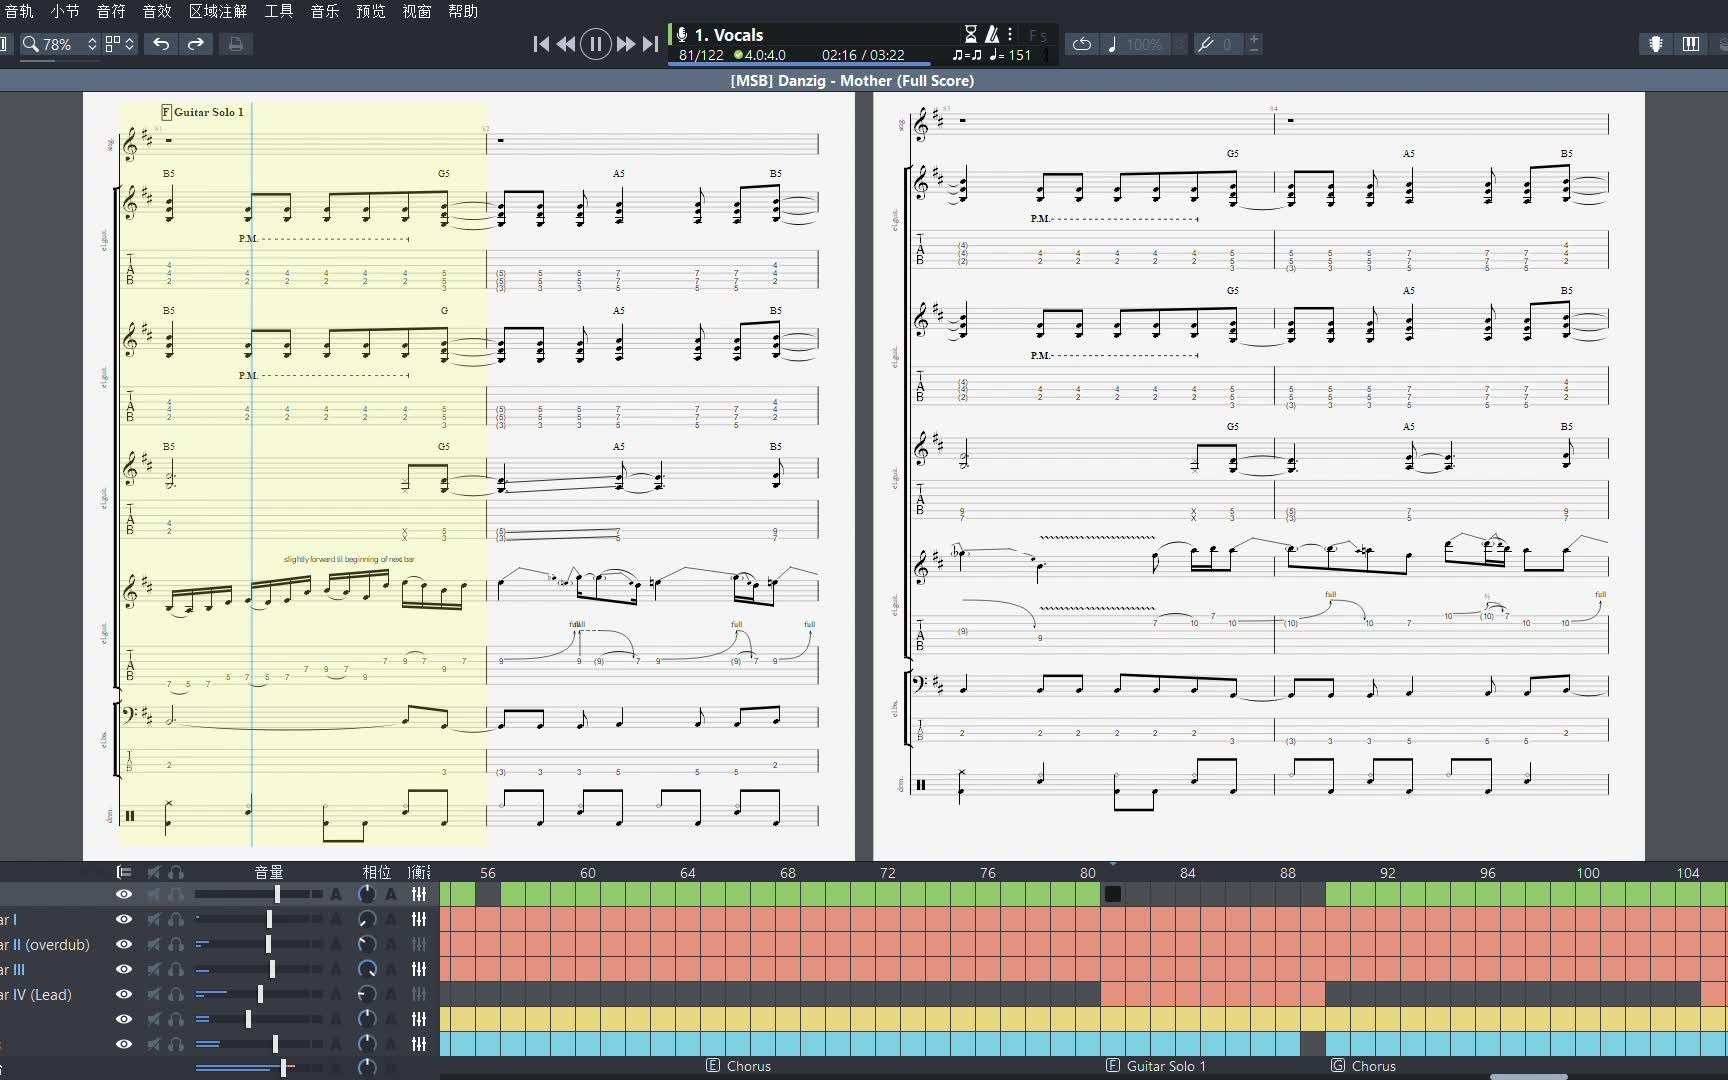Toggle the metronome icon
The width and height of the screenshot is (1728, 1080).
coord(991,34)
